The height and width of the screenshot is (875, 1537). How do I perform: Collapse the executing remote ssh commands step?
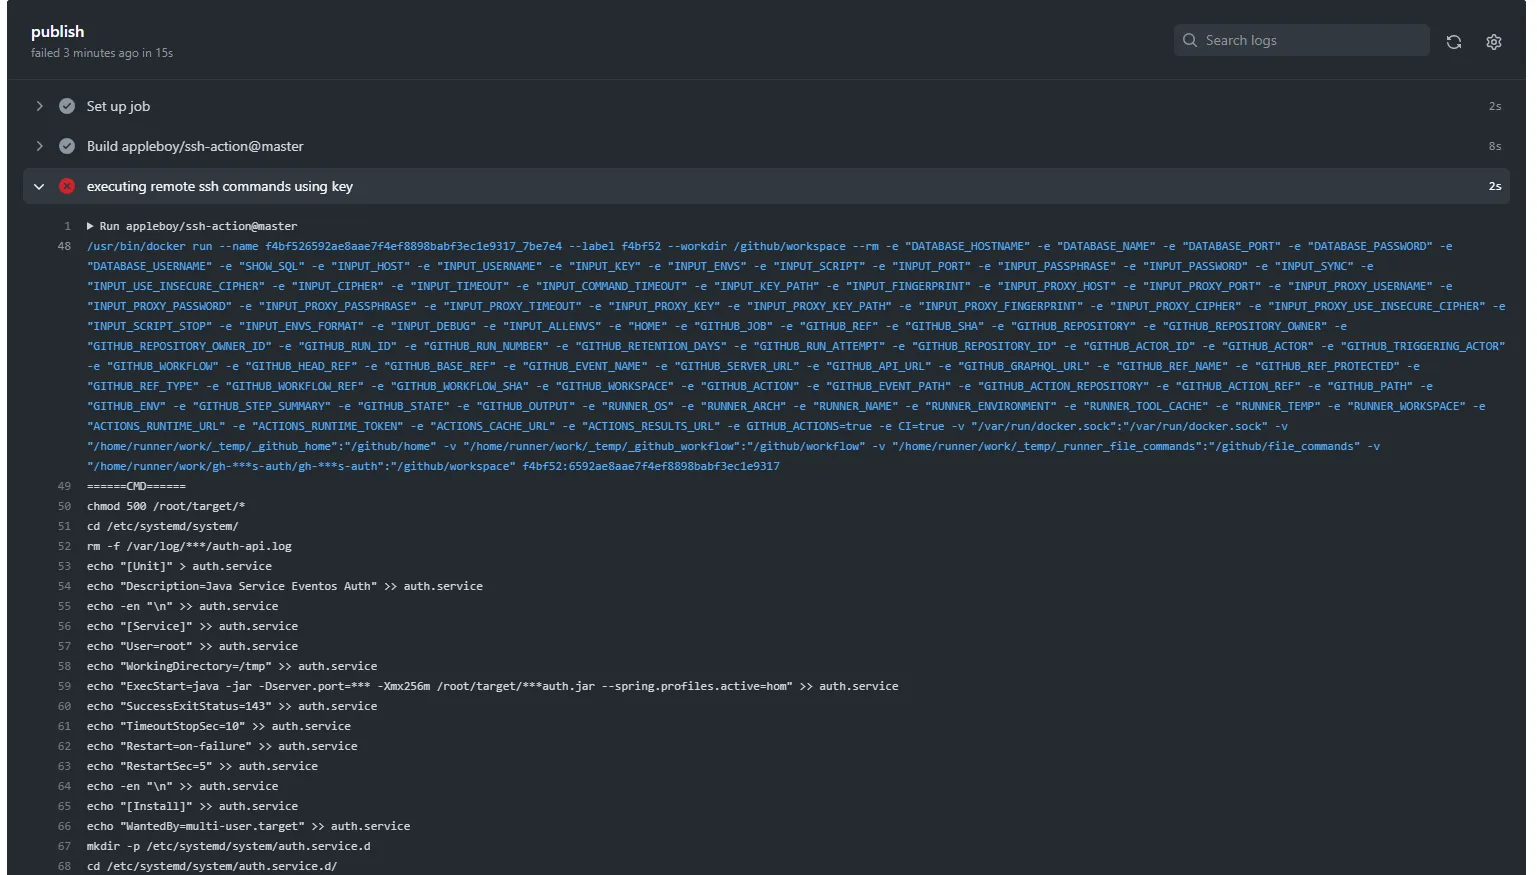point(39,186)
